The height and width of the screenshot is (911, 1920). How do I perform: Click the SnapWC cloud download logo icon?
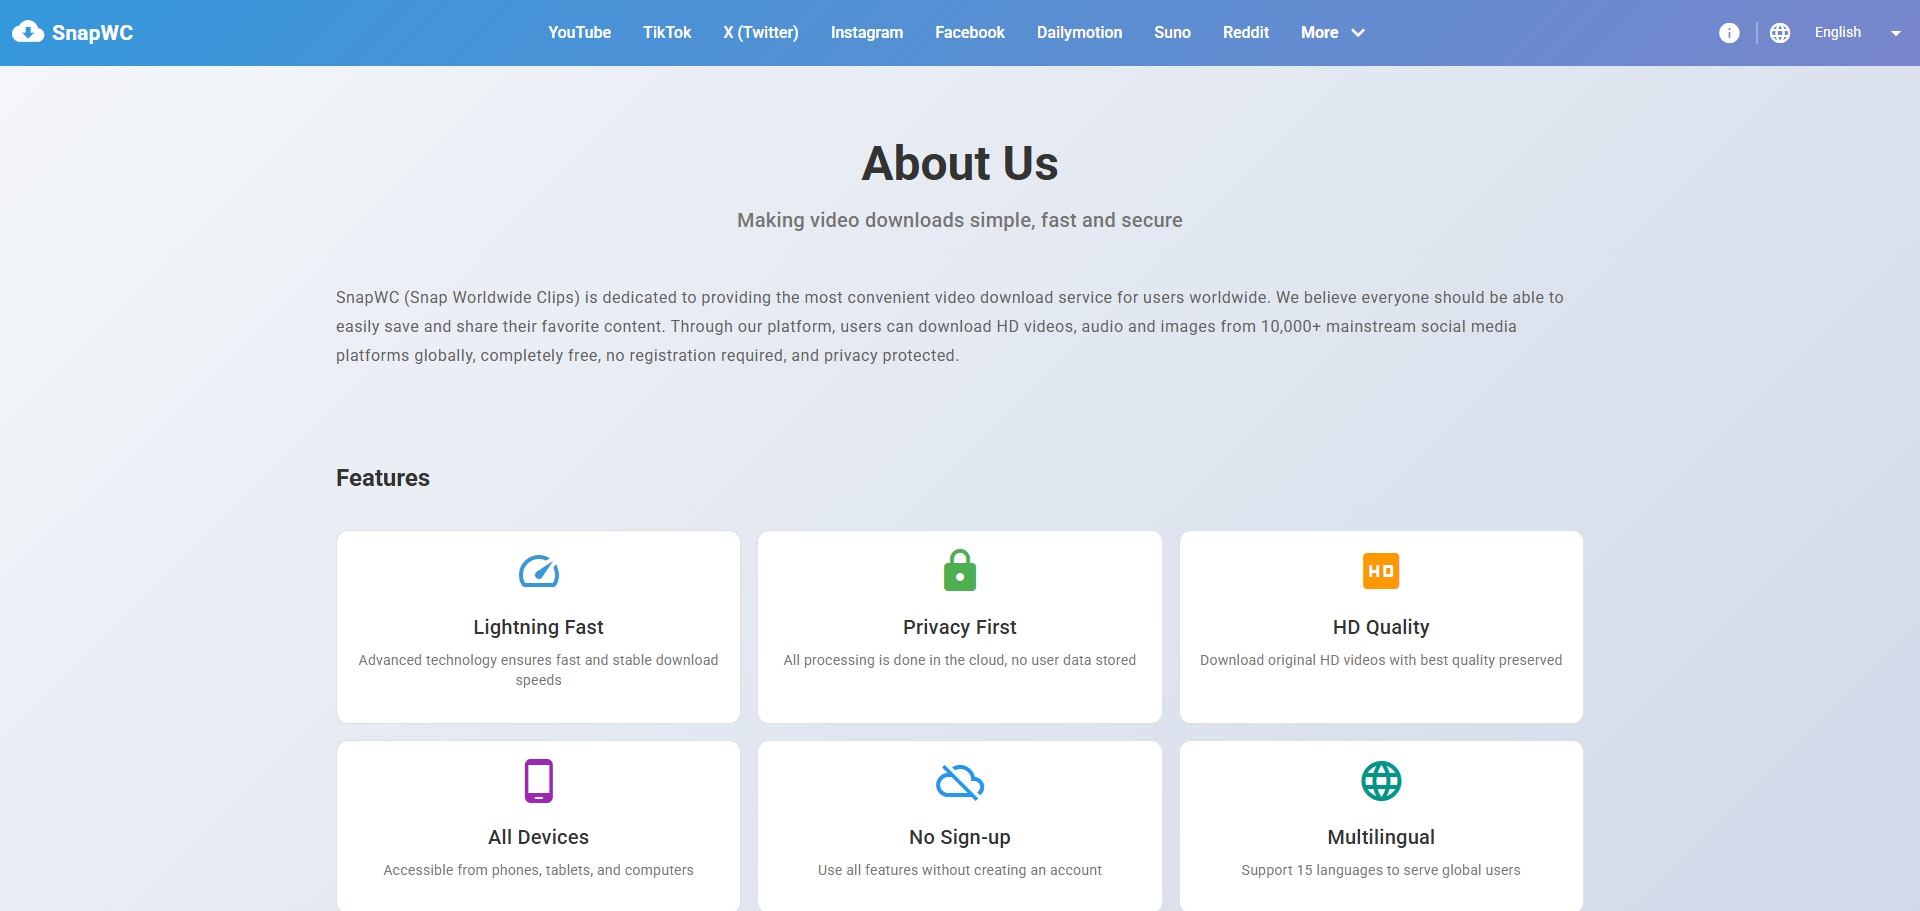click(28, 32)
